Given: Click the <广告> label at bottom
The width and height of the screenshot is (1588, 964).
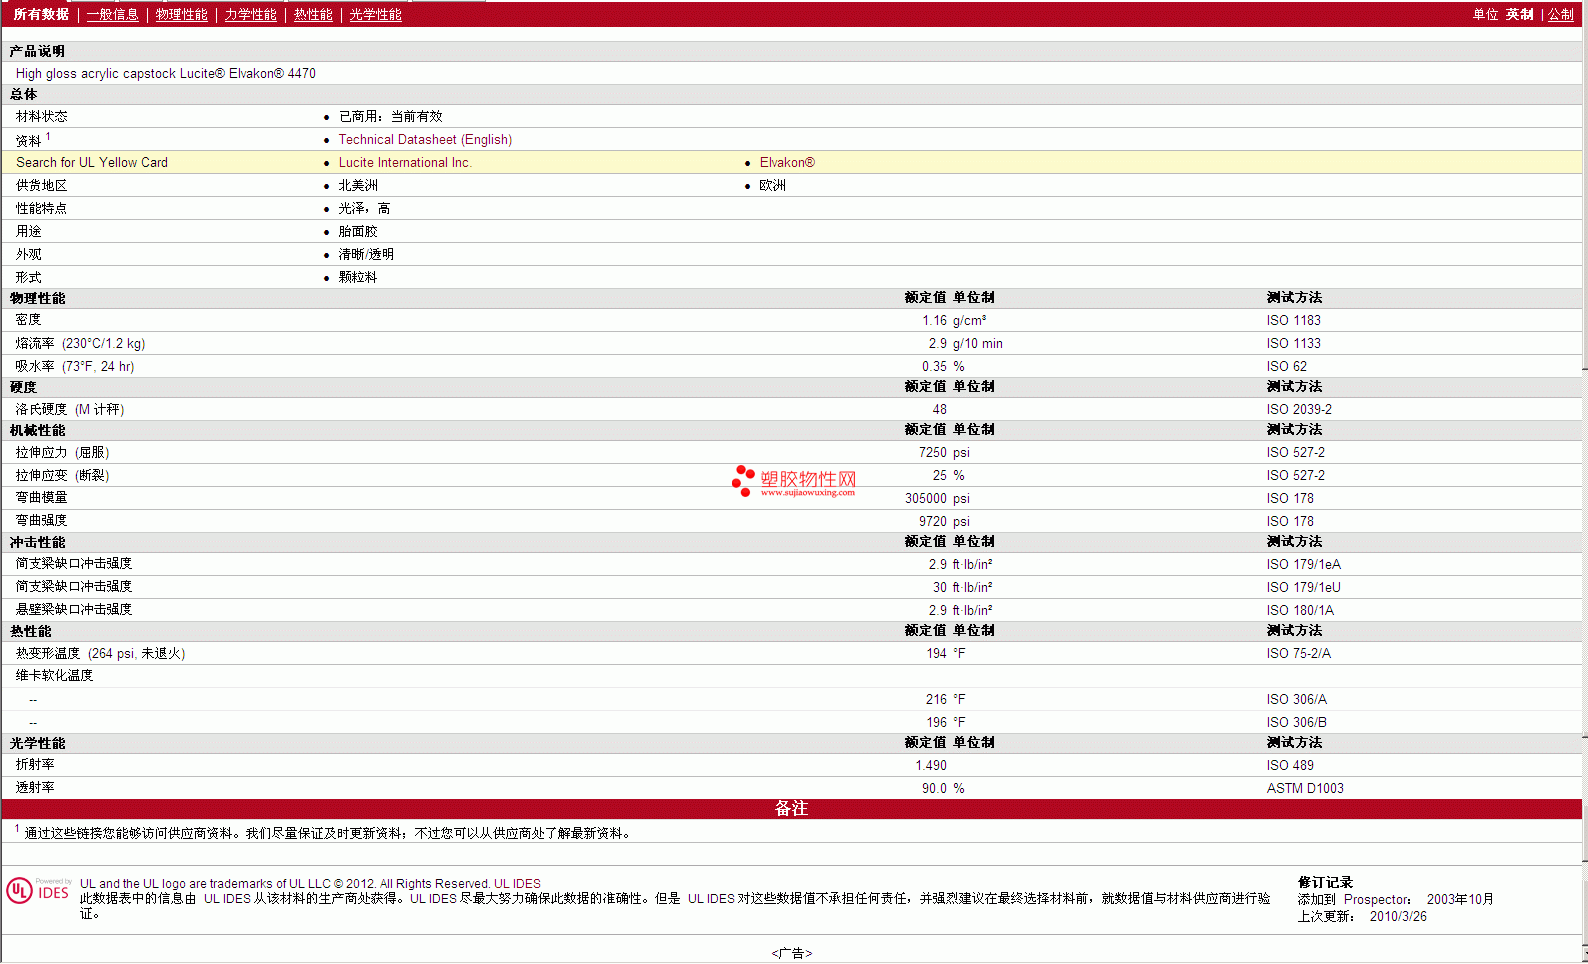Looking at the screenshot, I should (792, 953).
